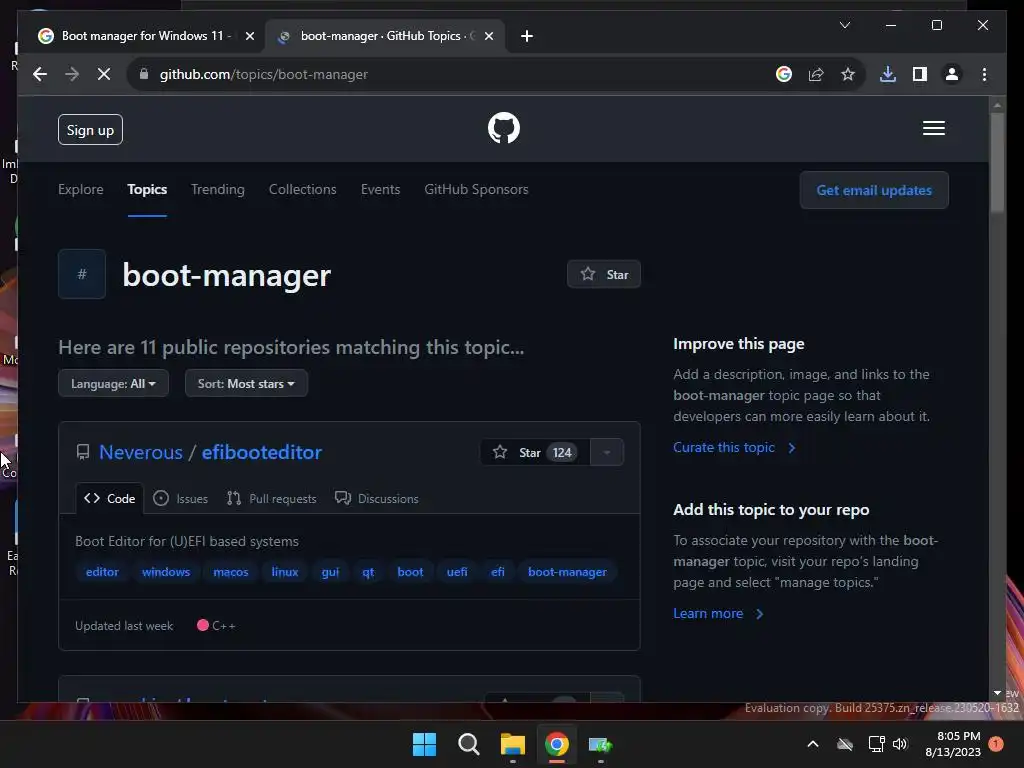The height and width of the screenshot is (768, 1024).
Task: Click Curate this topic link
Action: click(734, 447)
